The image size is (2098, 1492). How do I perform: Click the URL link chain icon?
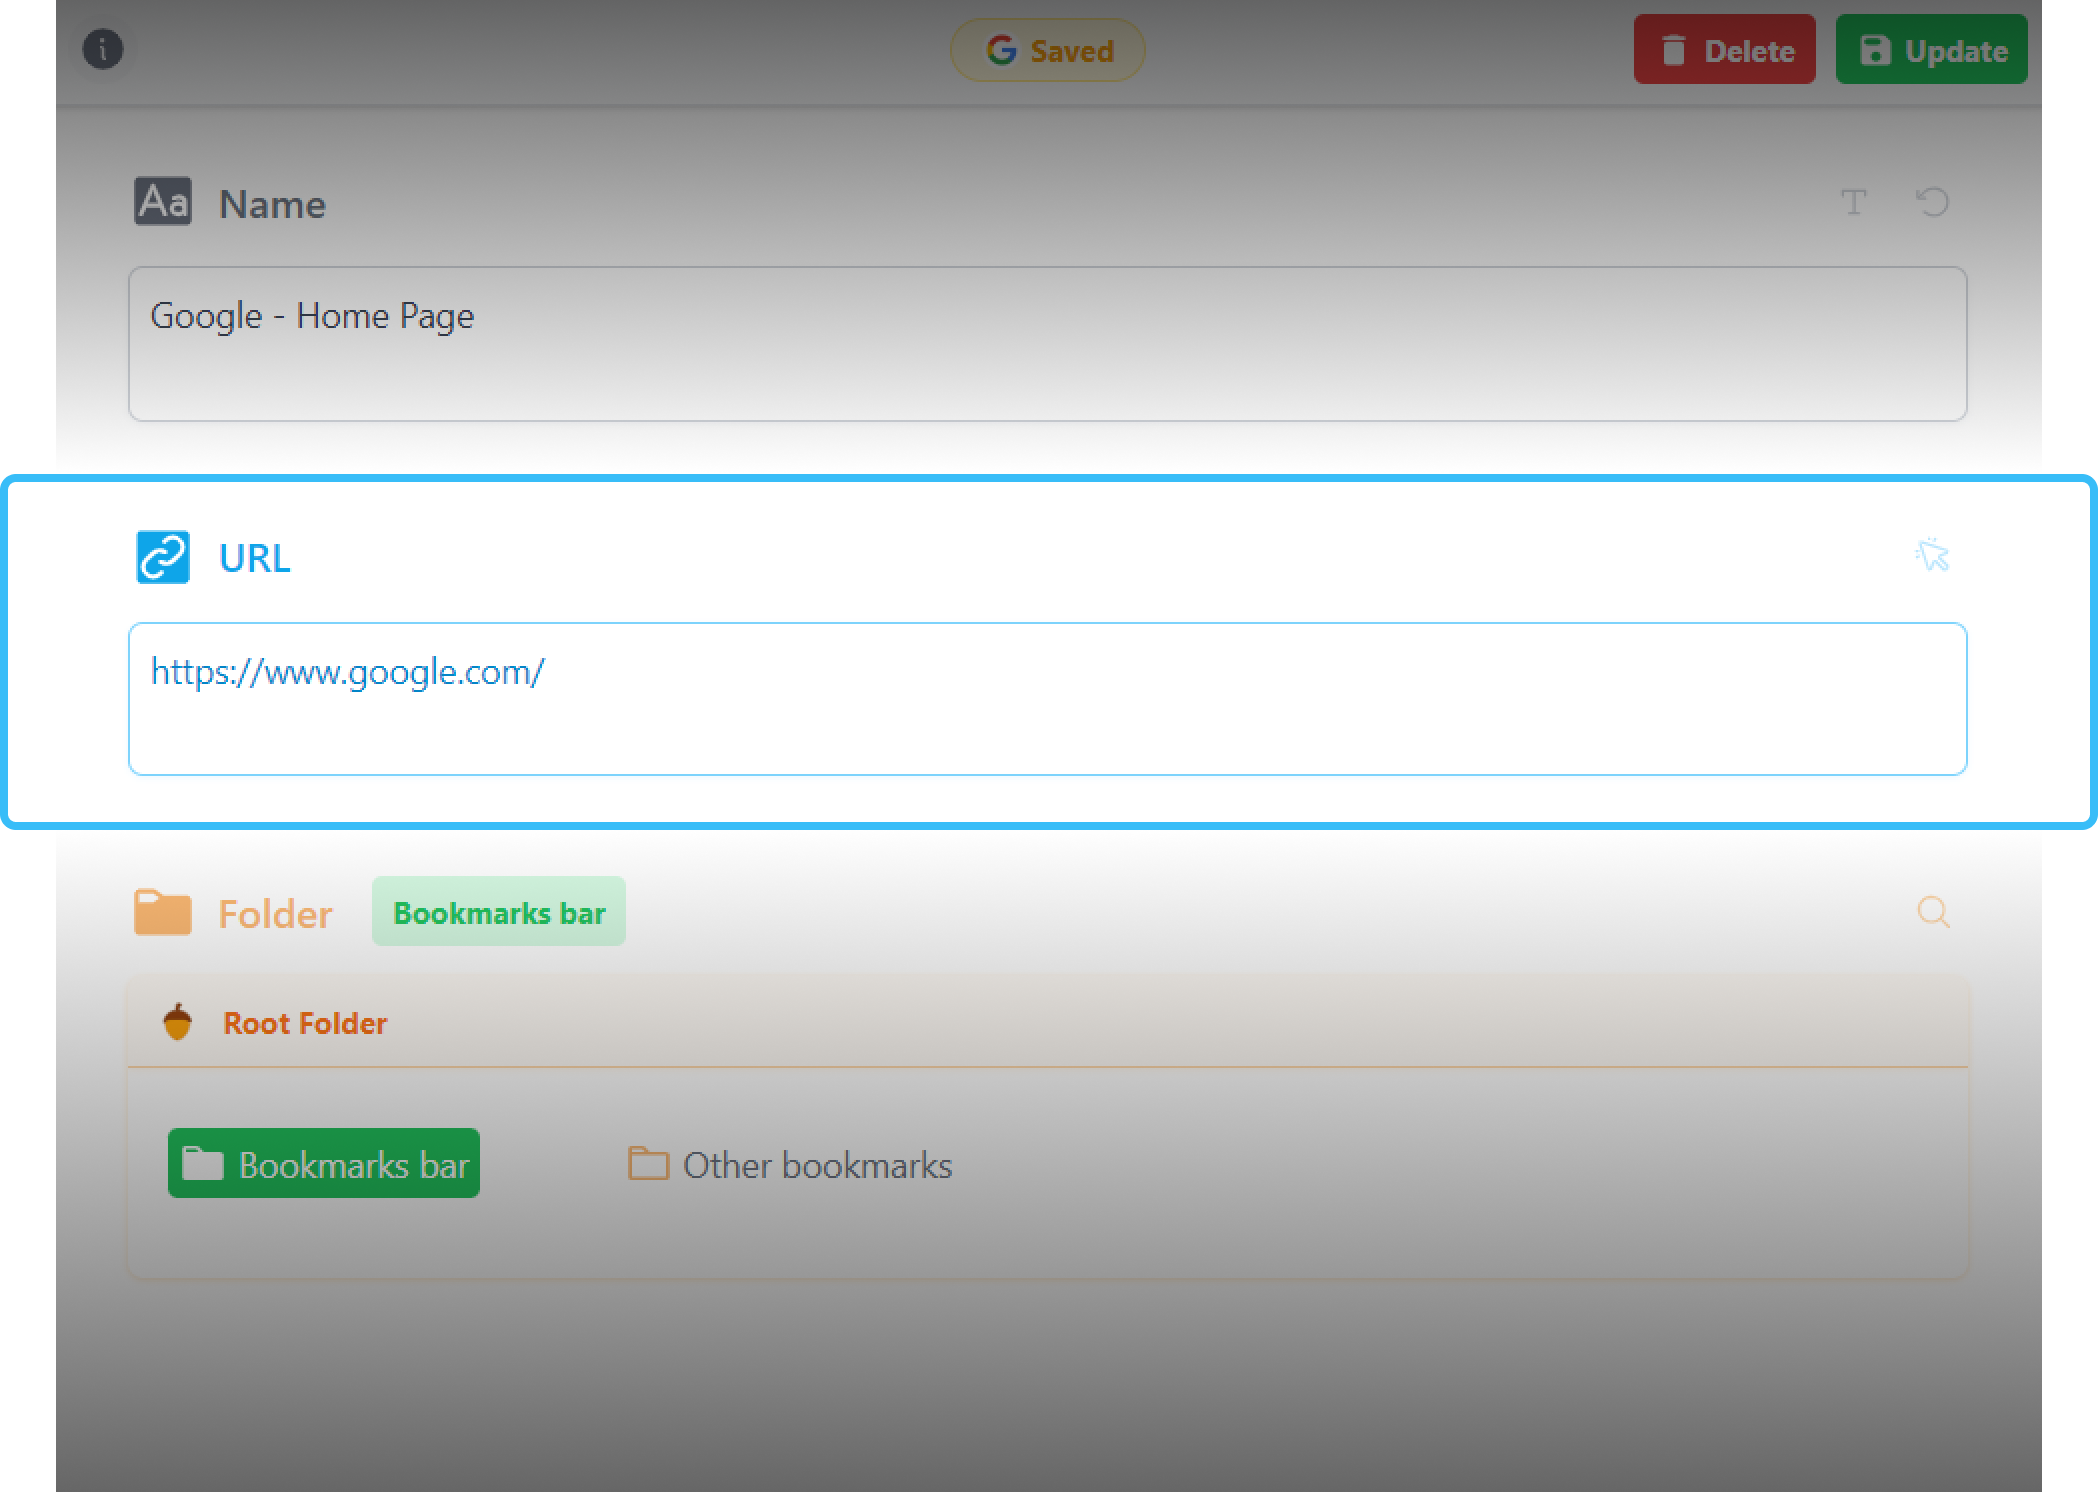[163, 557]
